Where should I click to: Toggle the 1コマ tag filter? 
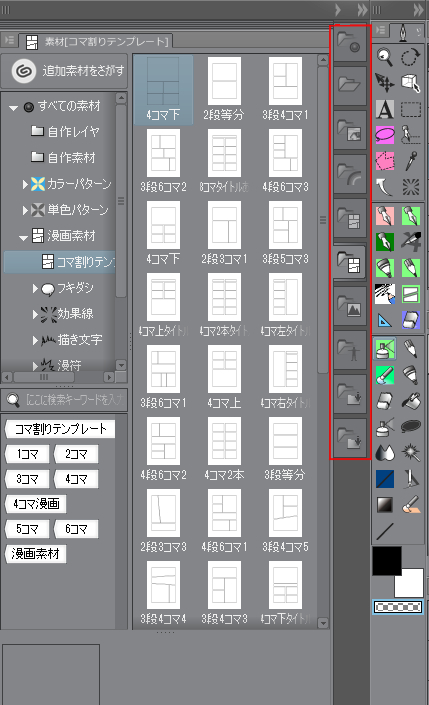(x=27, y=454)
